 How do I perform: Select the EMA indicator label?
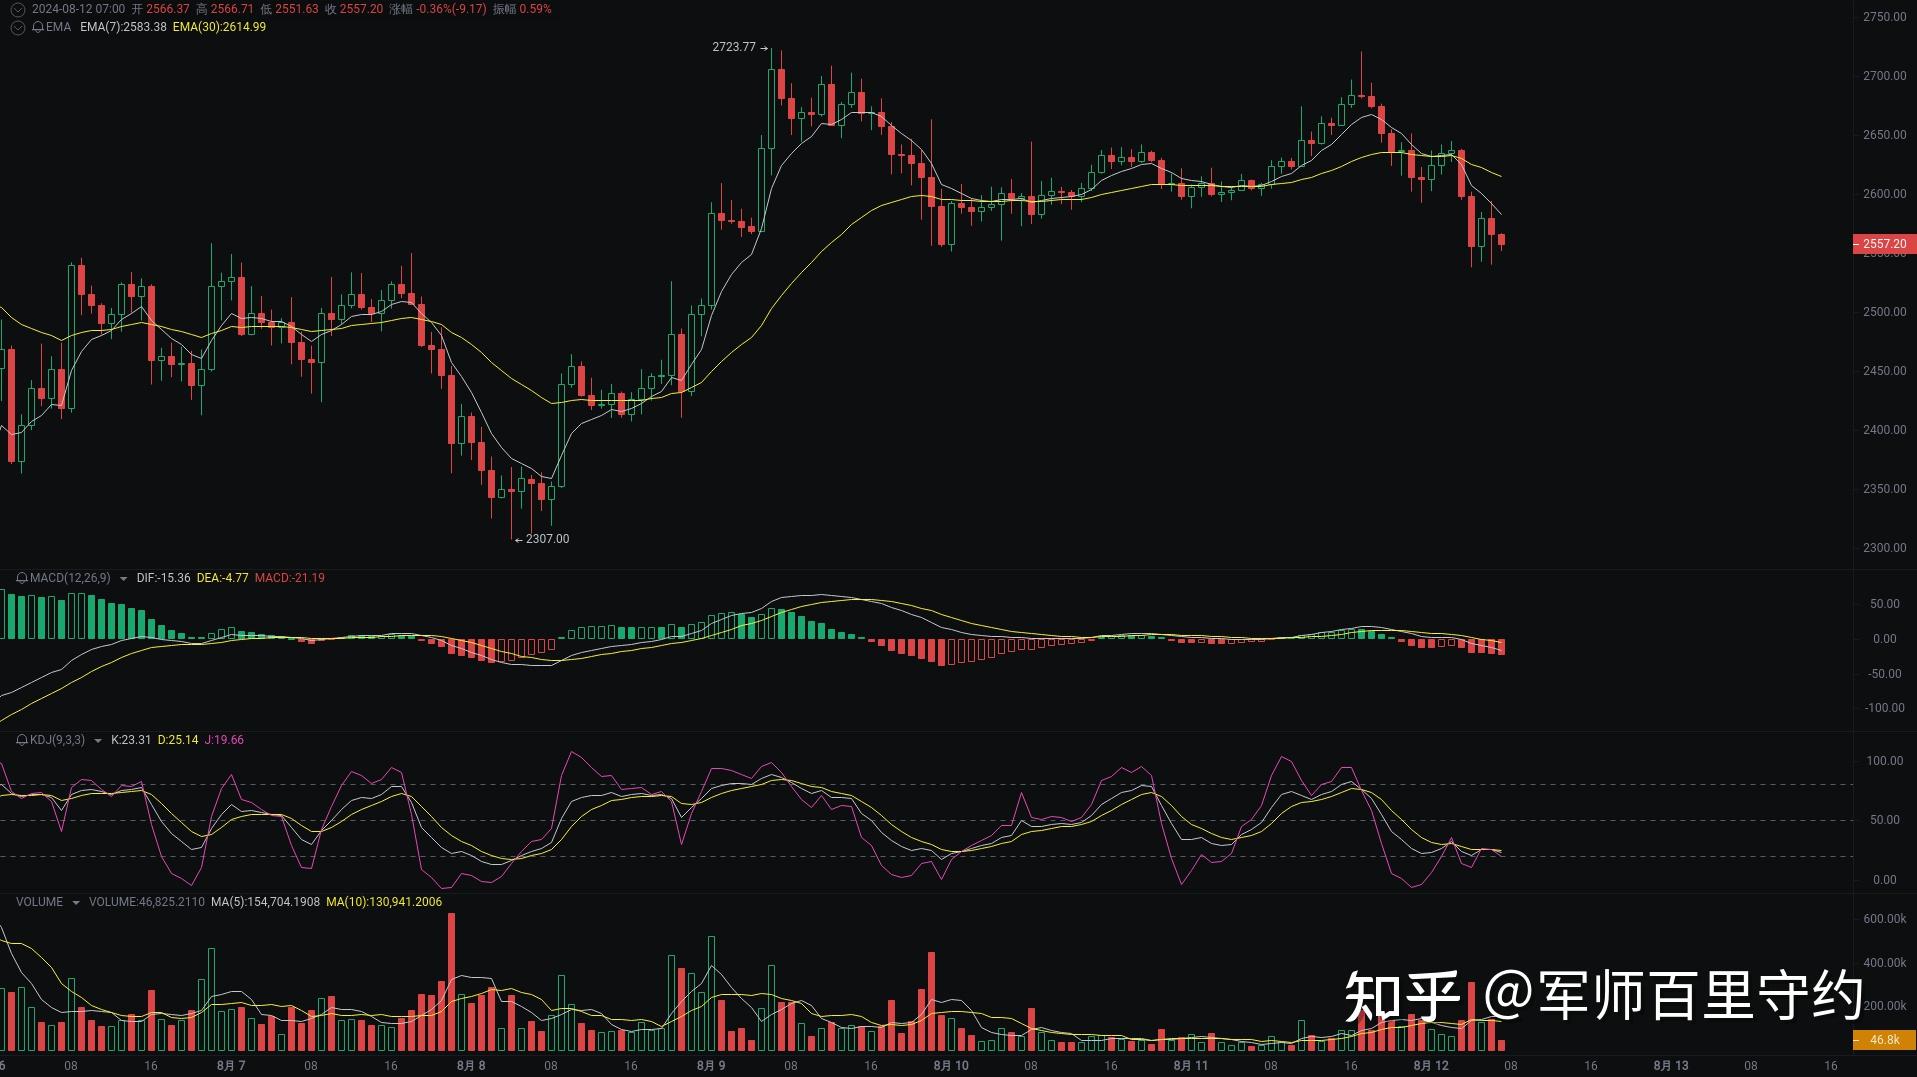click(x=58, y=27)
